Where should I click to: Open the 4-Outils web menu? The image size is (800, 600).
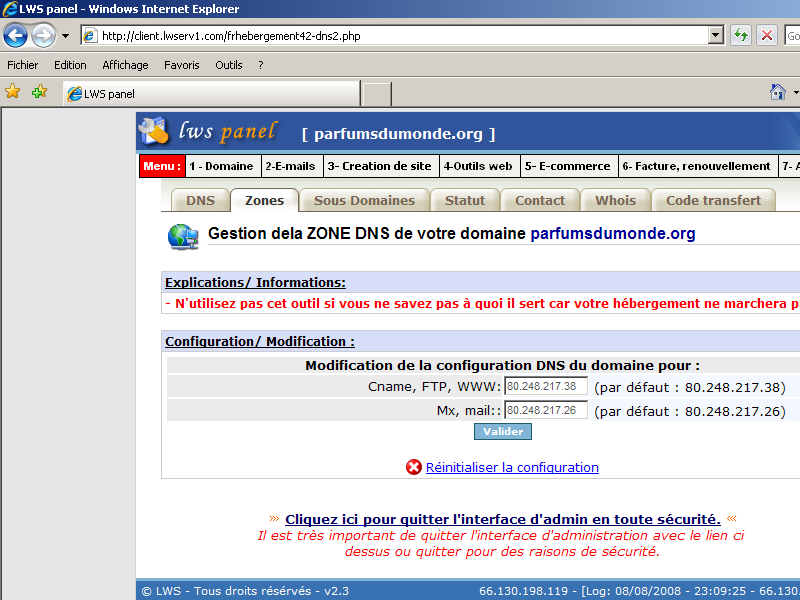(478, 166)
